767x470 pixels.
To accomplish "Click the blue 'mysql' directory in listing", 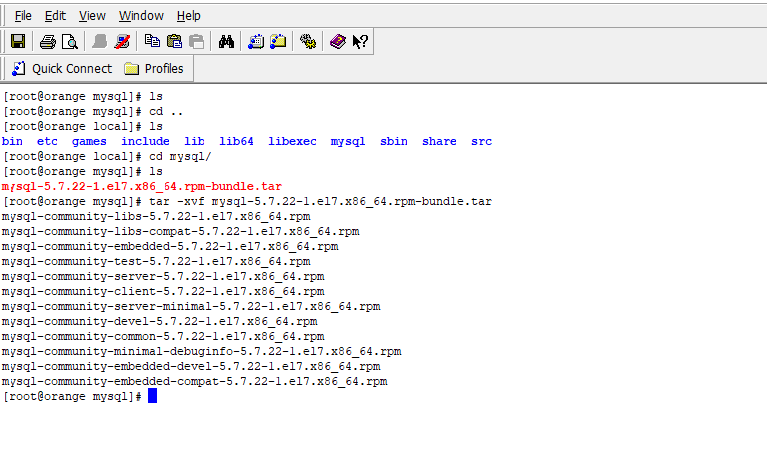I will [348, 141].
